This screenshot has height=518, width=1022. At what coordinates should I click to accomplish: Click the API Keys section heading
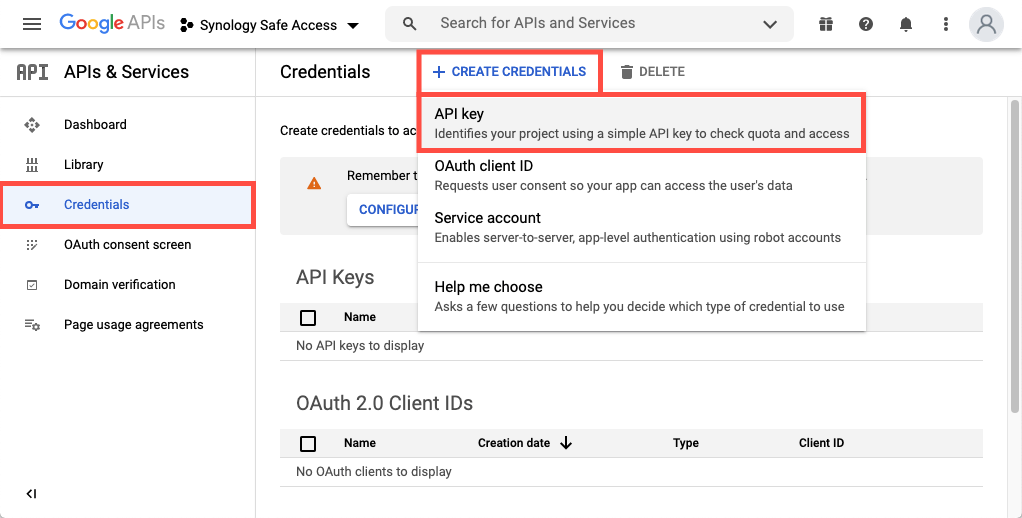pyautogui.click(x=335, y=278)
